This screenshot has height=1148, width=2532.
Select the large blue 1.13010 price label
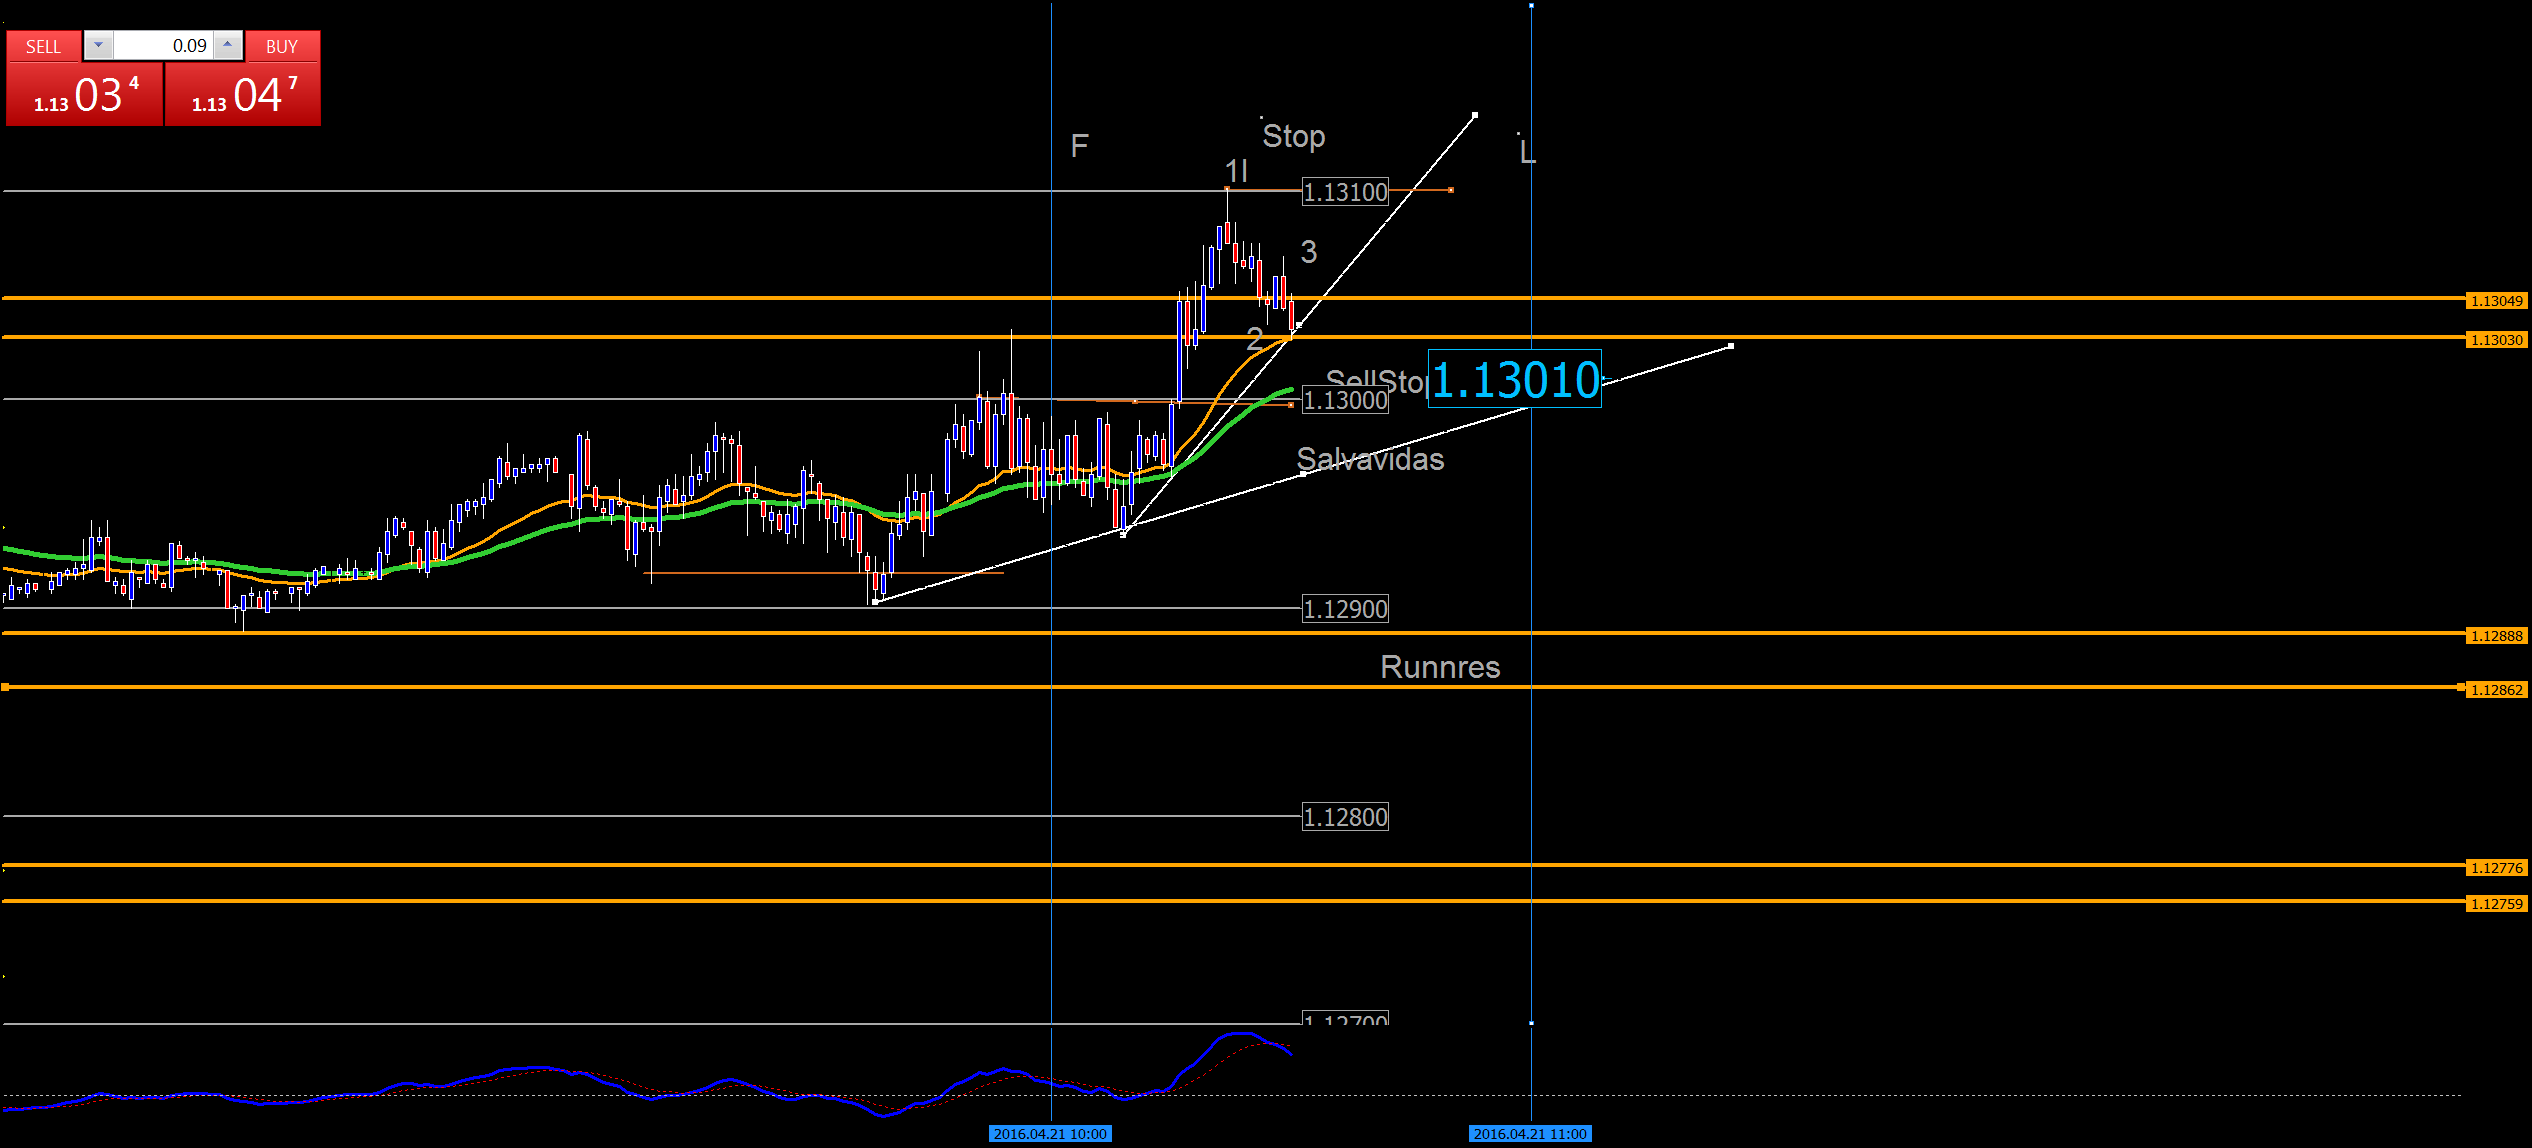point(1514,379)
